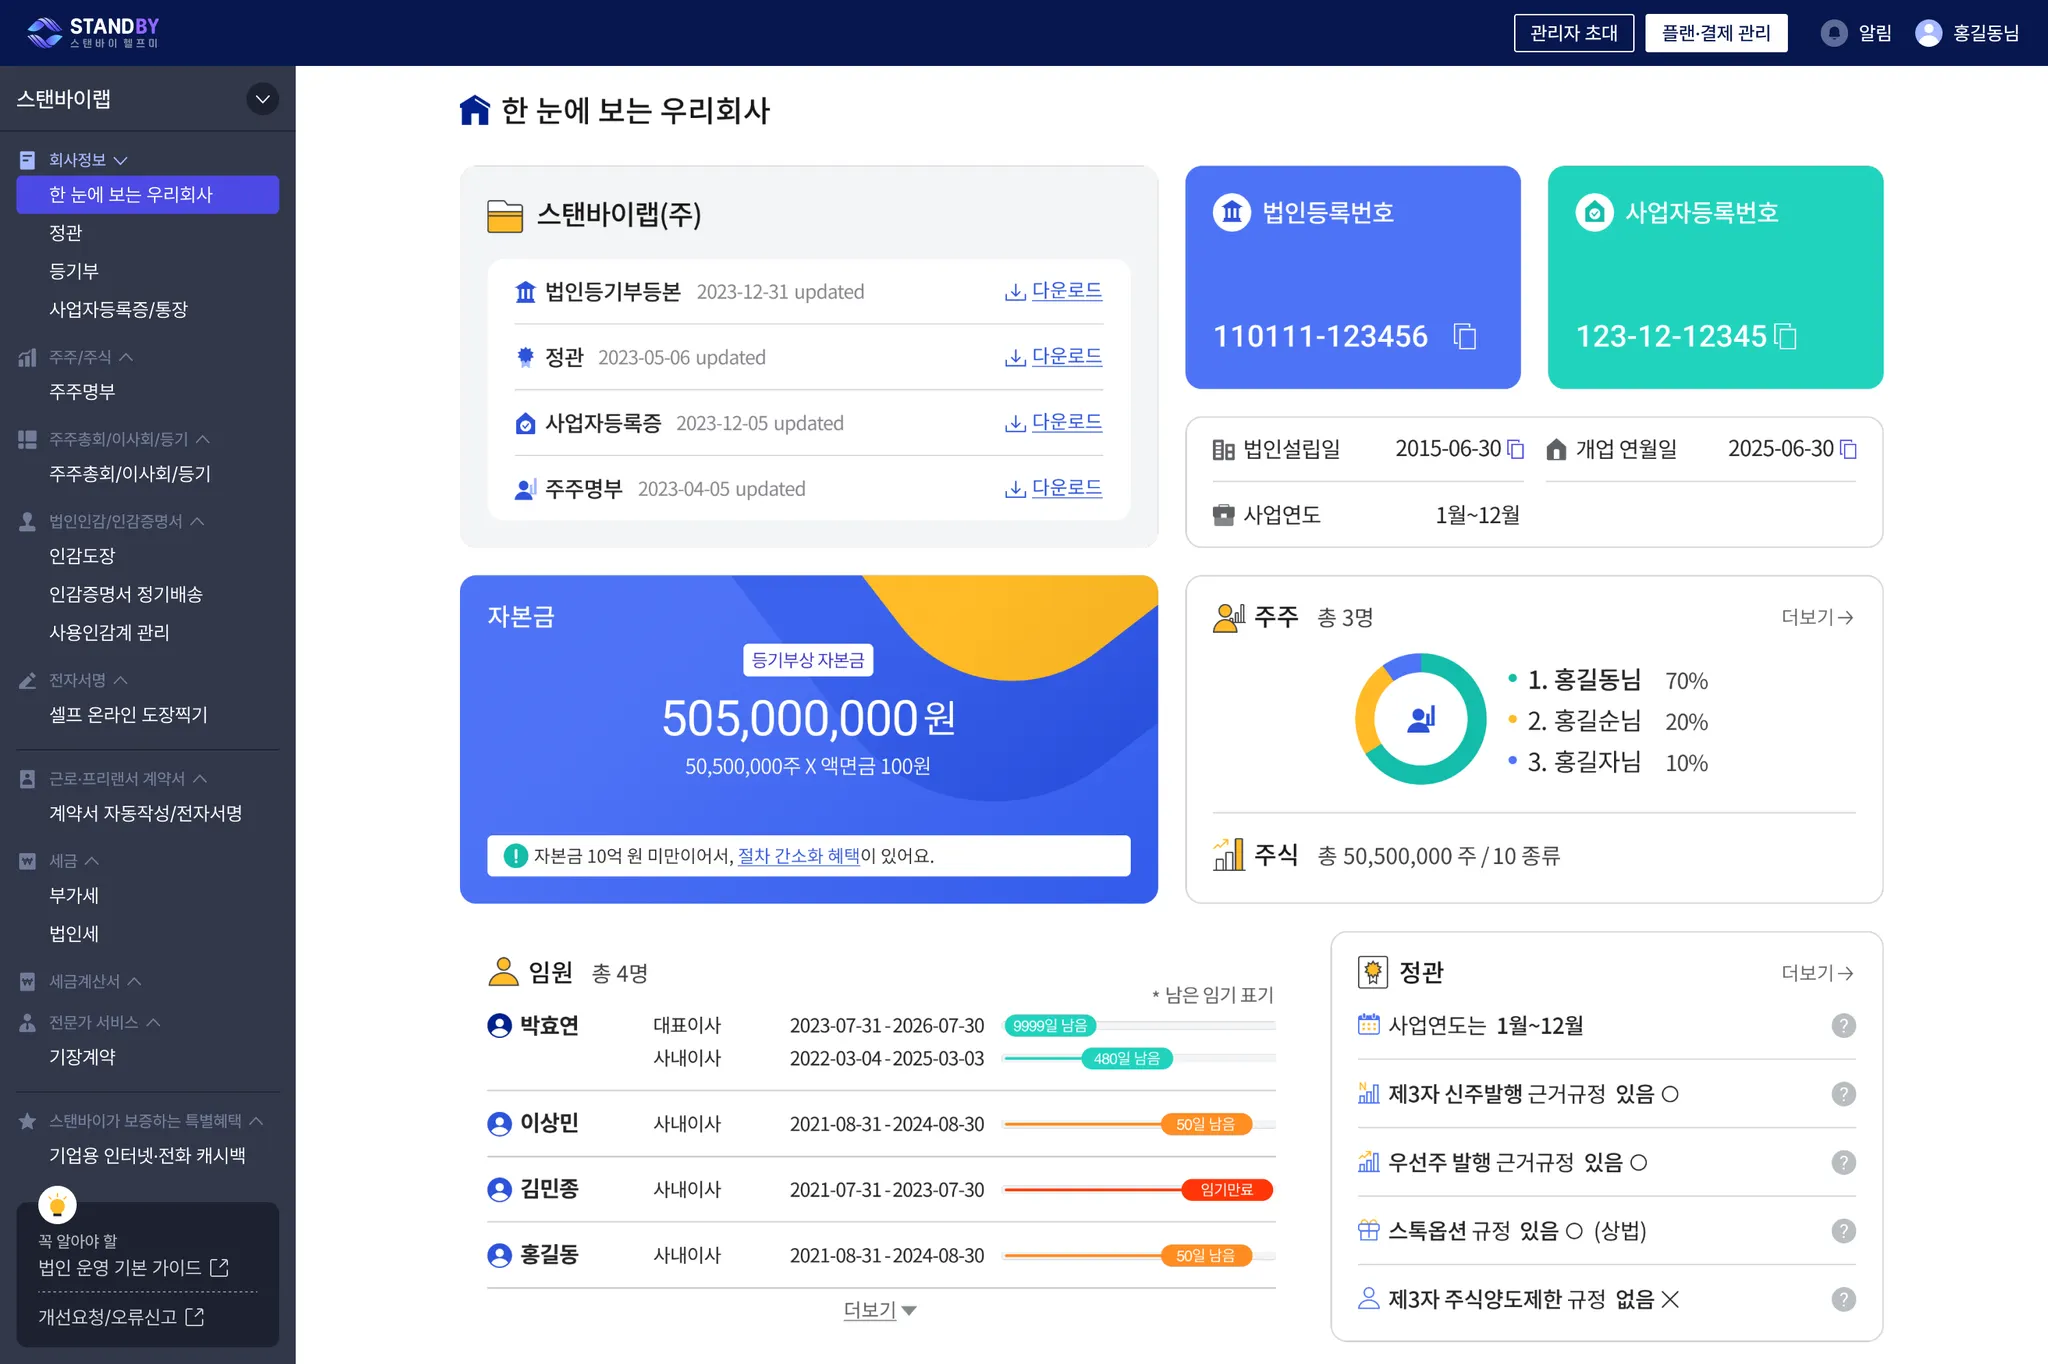The image size is (2048, 1364).
Task: Click the 480일 남음 term progress bar
Action: point(1126,1058)
